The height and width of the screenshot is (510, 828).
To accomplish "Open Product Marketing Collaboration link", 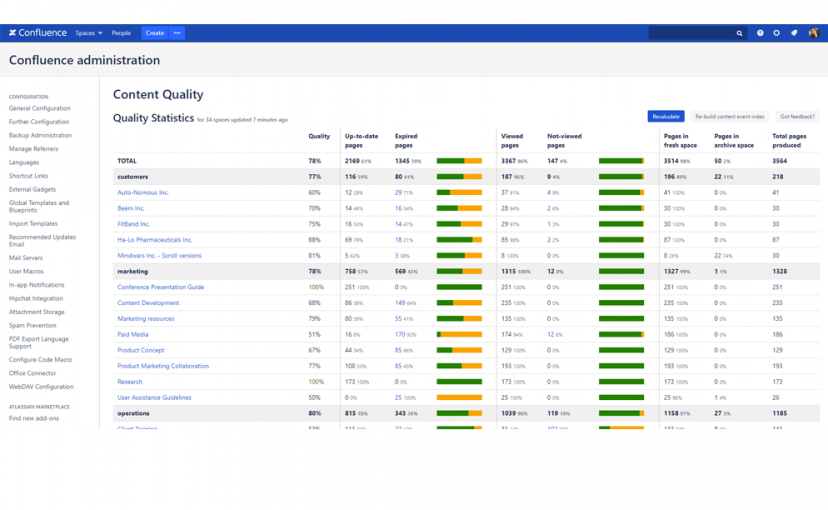I will pos(163,366).
